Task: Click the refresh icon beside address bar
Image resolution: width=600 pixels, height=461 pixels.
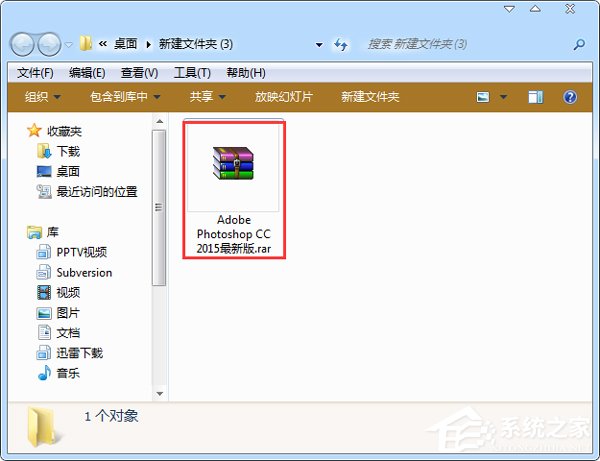Action: pyautogui.click(x=342, y=44)
